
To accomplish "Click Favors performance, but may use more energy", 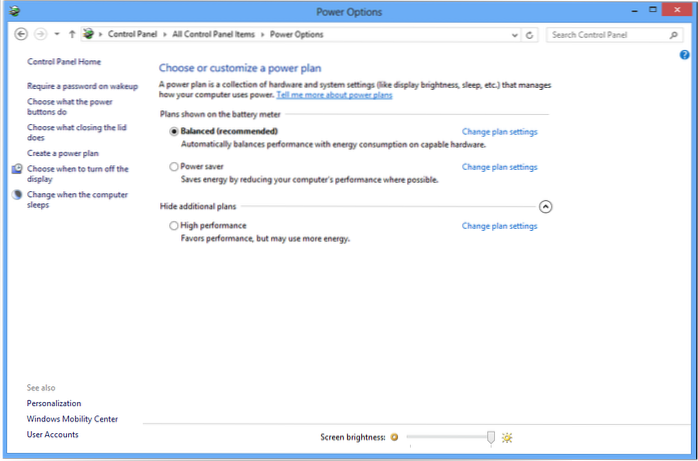I will click(265, 239).
